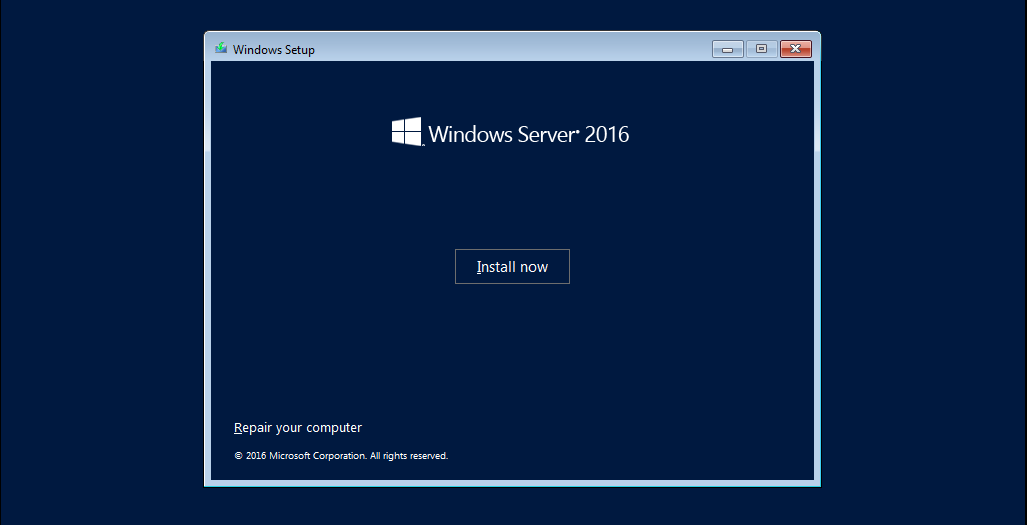Close the Windows Setup window

point(796,49)
